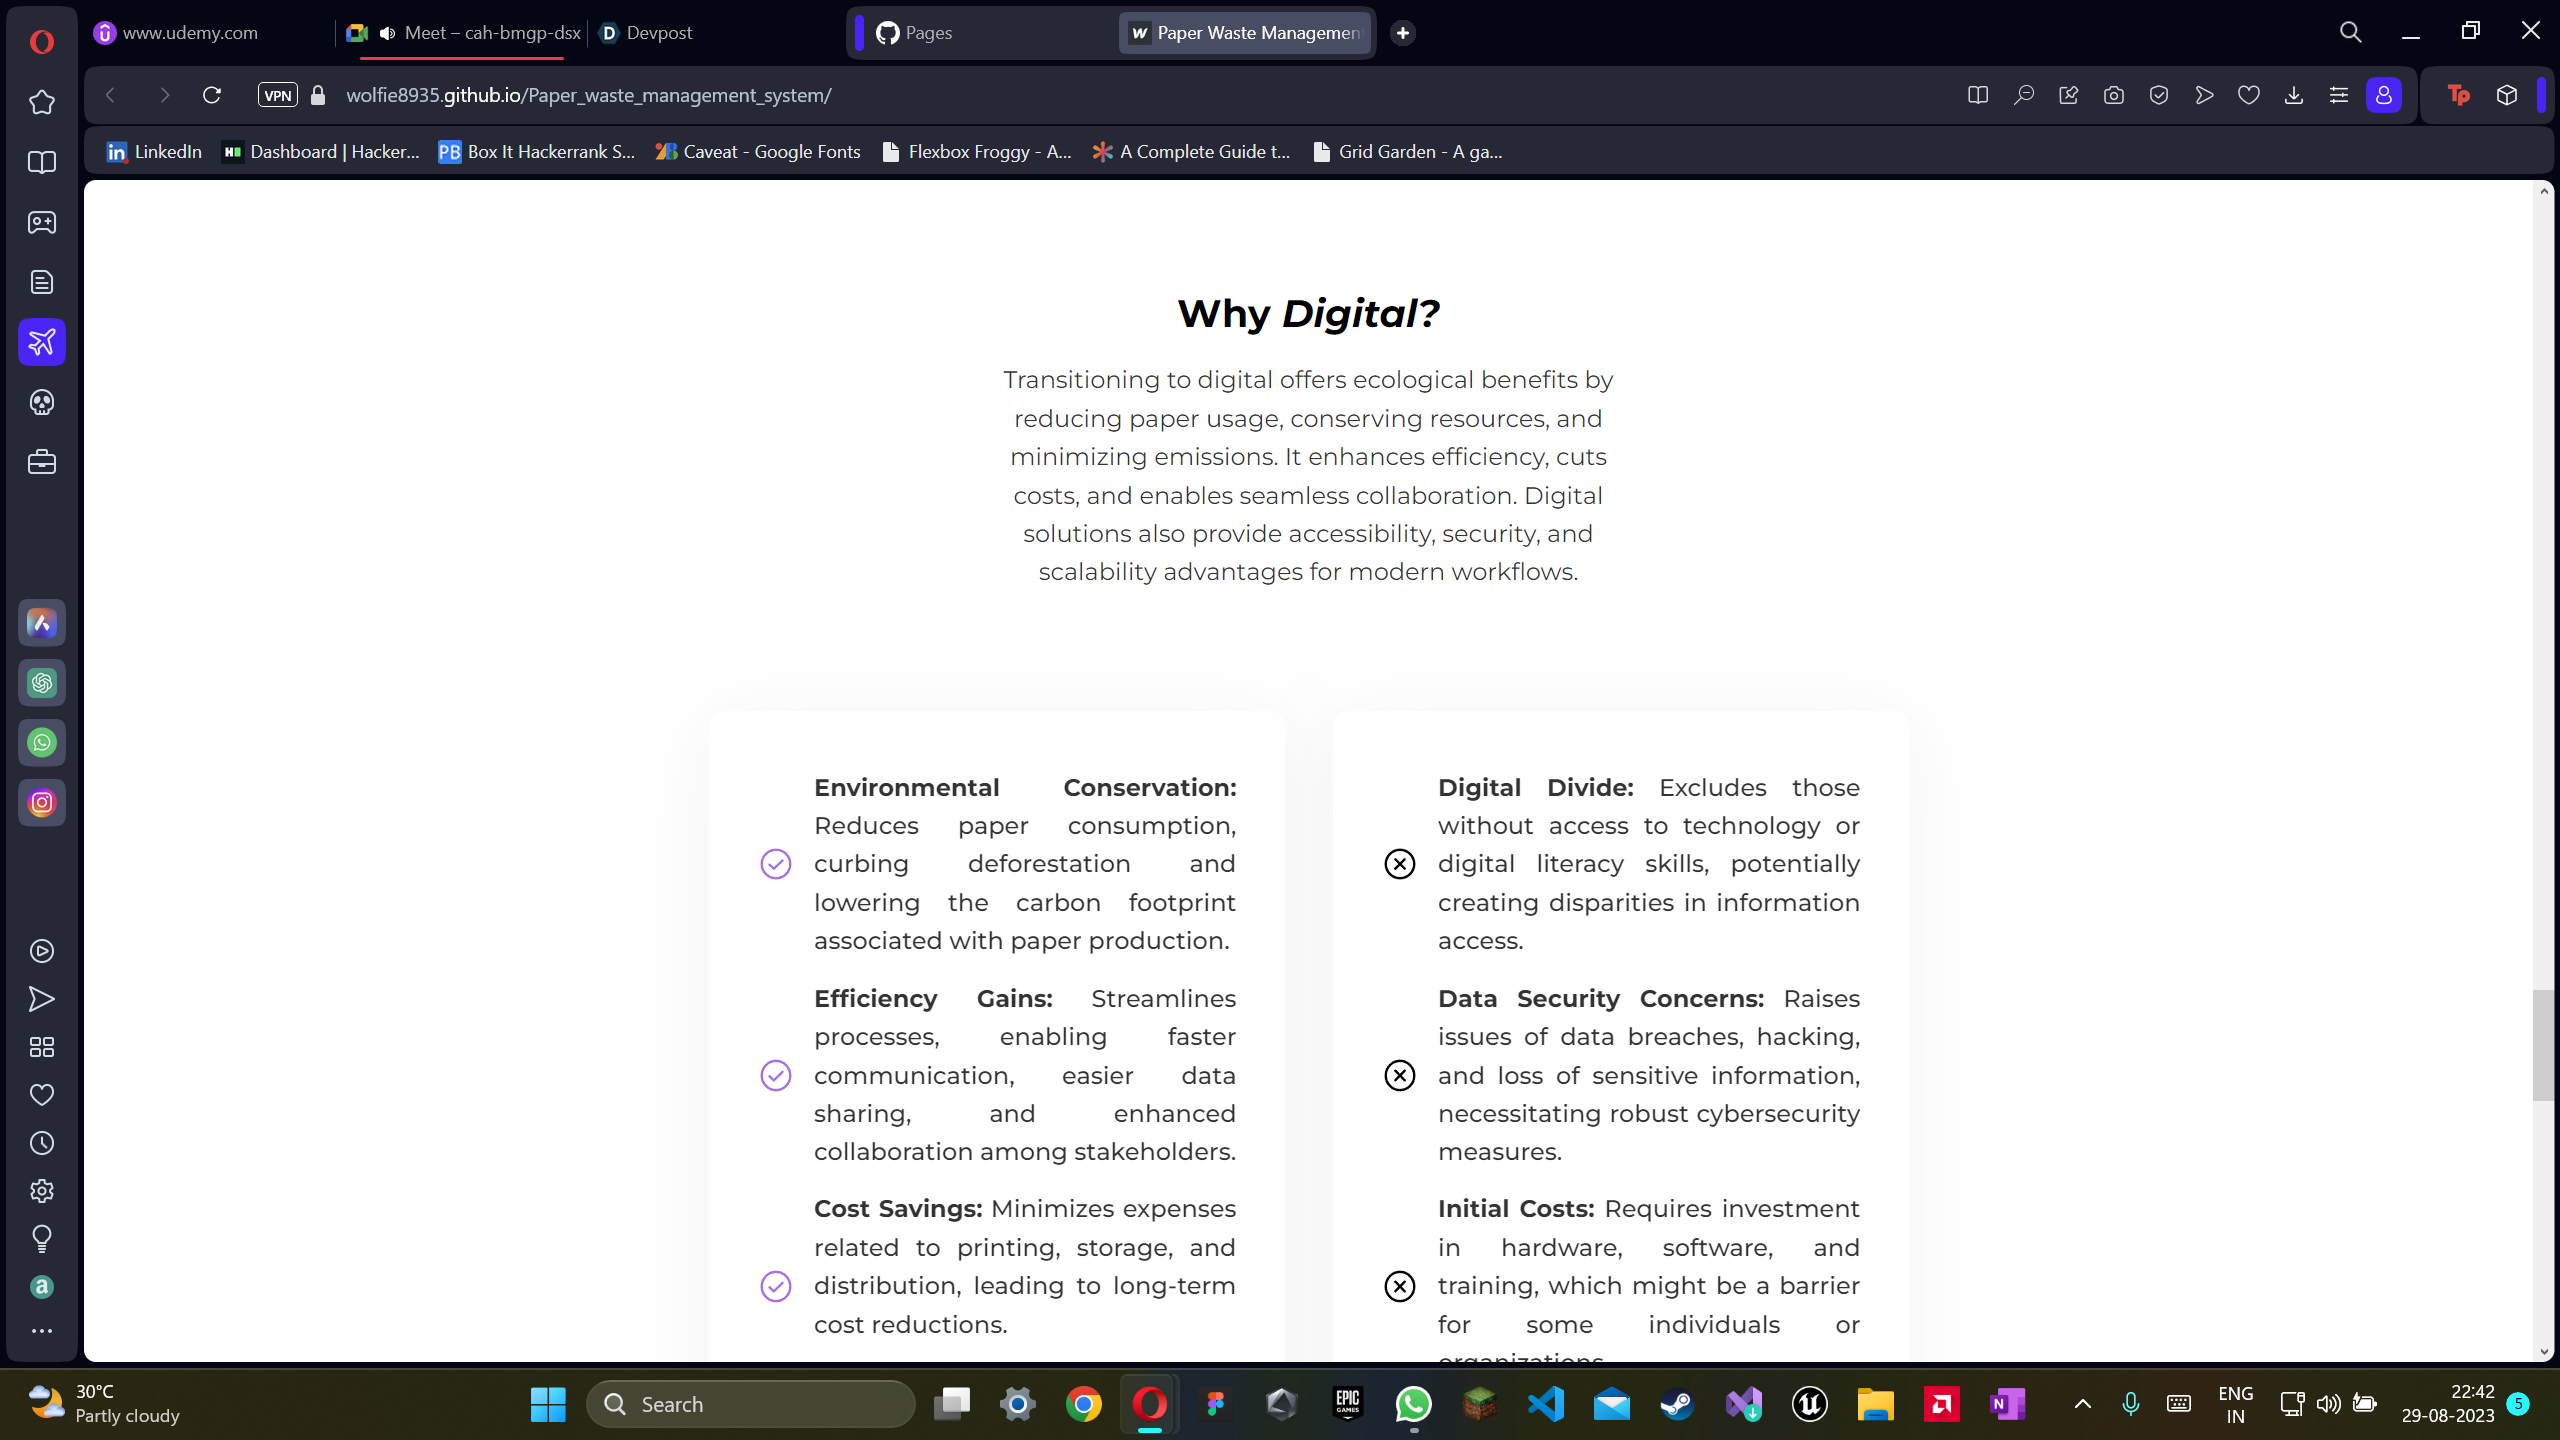
Task: Open Opera sidebar settings gear
Action: 41,1191
